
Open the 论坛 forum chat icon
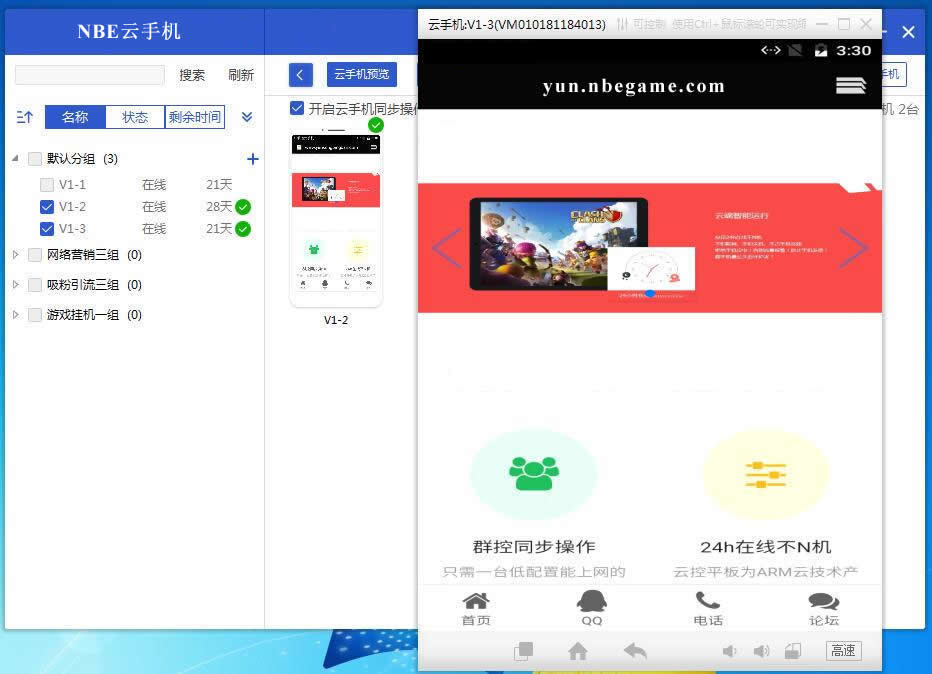[823, 601]
